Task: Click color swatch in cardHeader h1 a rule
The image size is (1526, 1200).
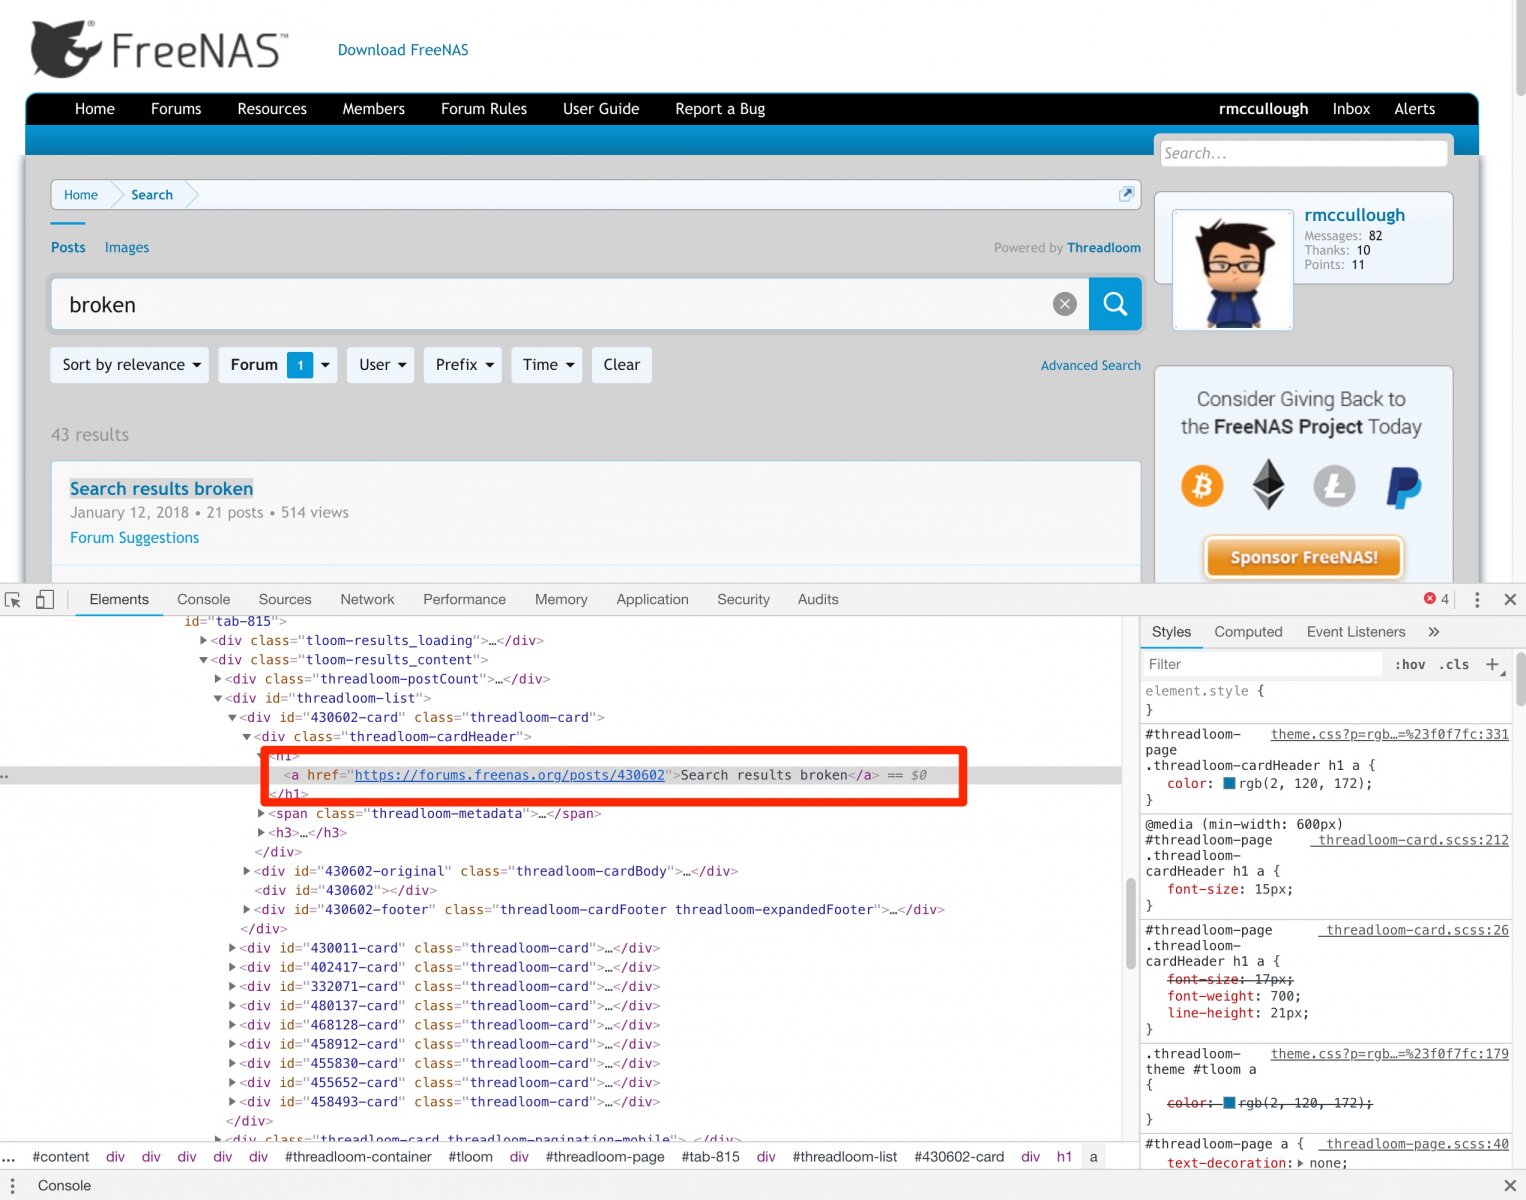Action: click(x=1230, y=784)
